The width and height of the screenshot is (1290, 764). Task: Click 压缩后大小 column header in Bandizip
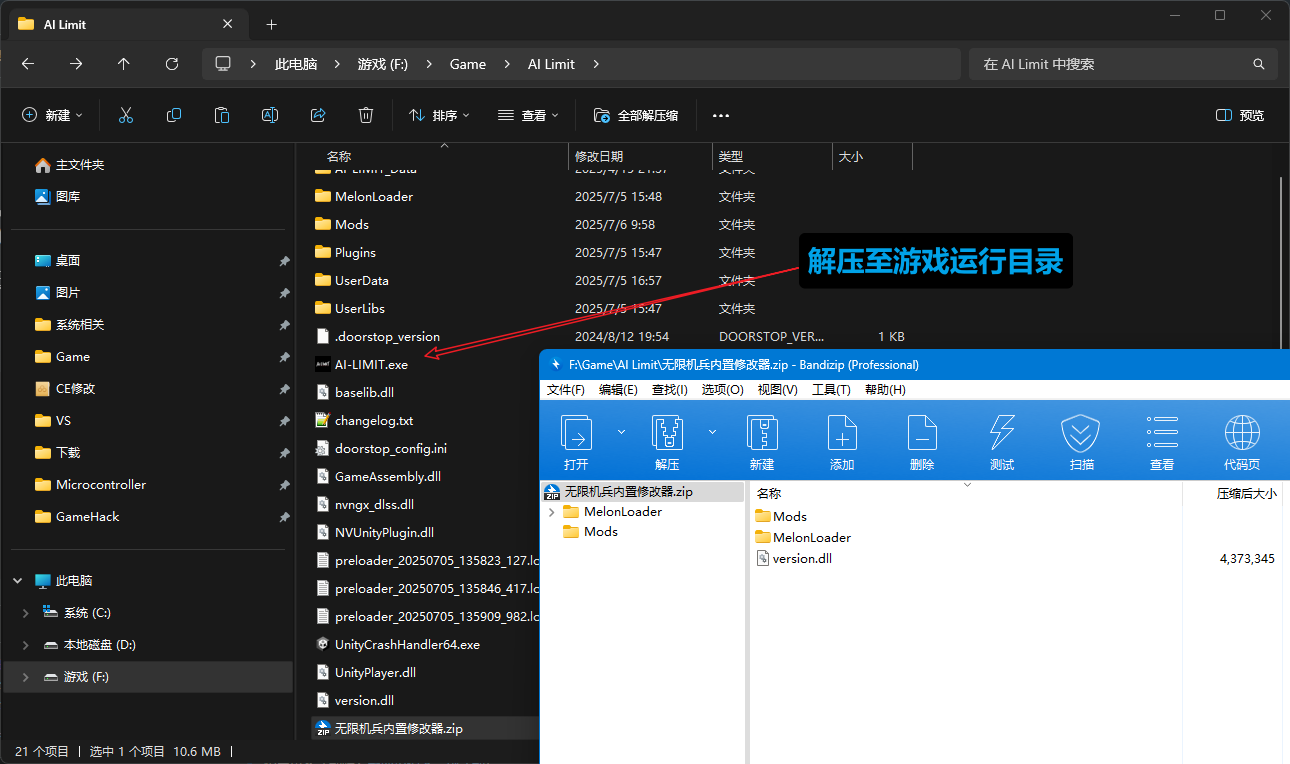[1246, 493]
